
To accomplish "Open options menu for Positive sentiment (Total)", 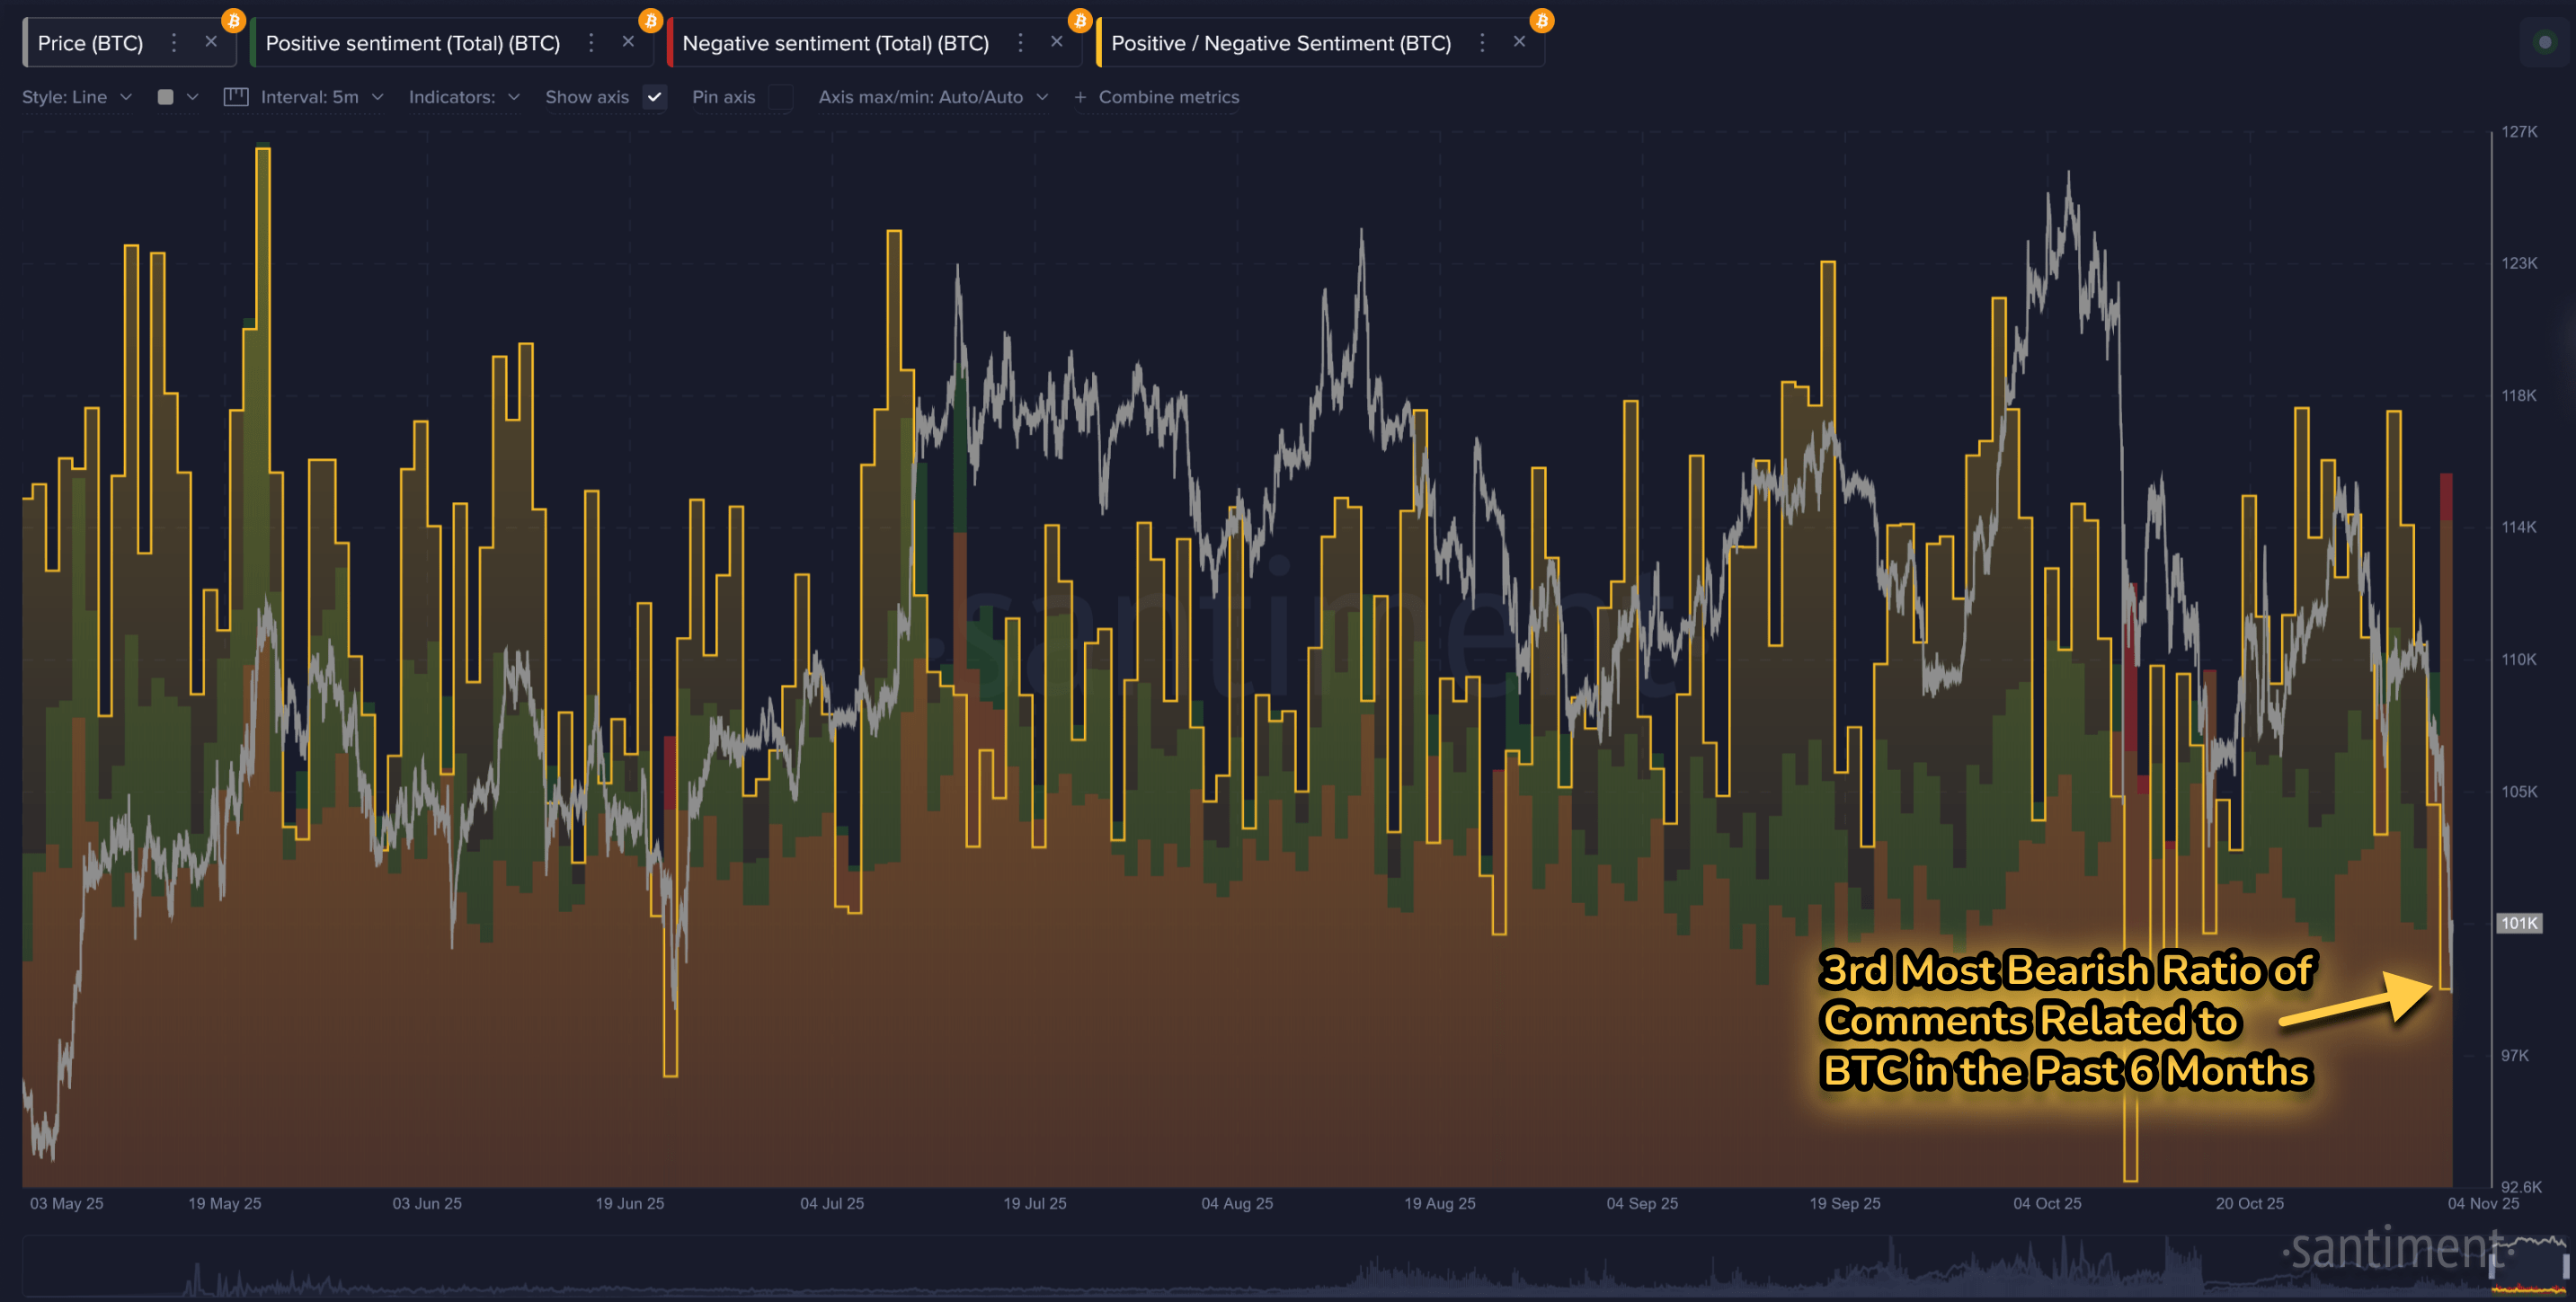I will coord(591,43).
